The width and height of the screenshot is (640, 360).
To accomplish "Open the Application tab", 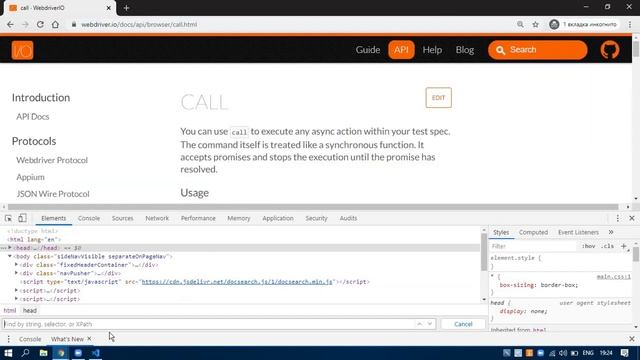I will coord(278,218).
